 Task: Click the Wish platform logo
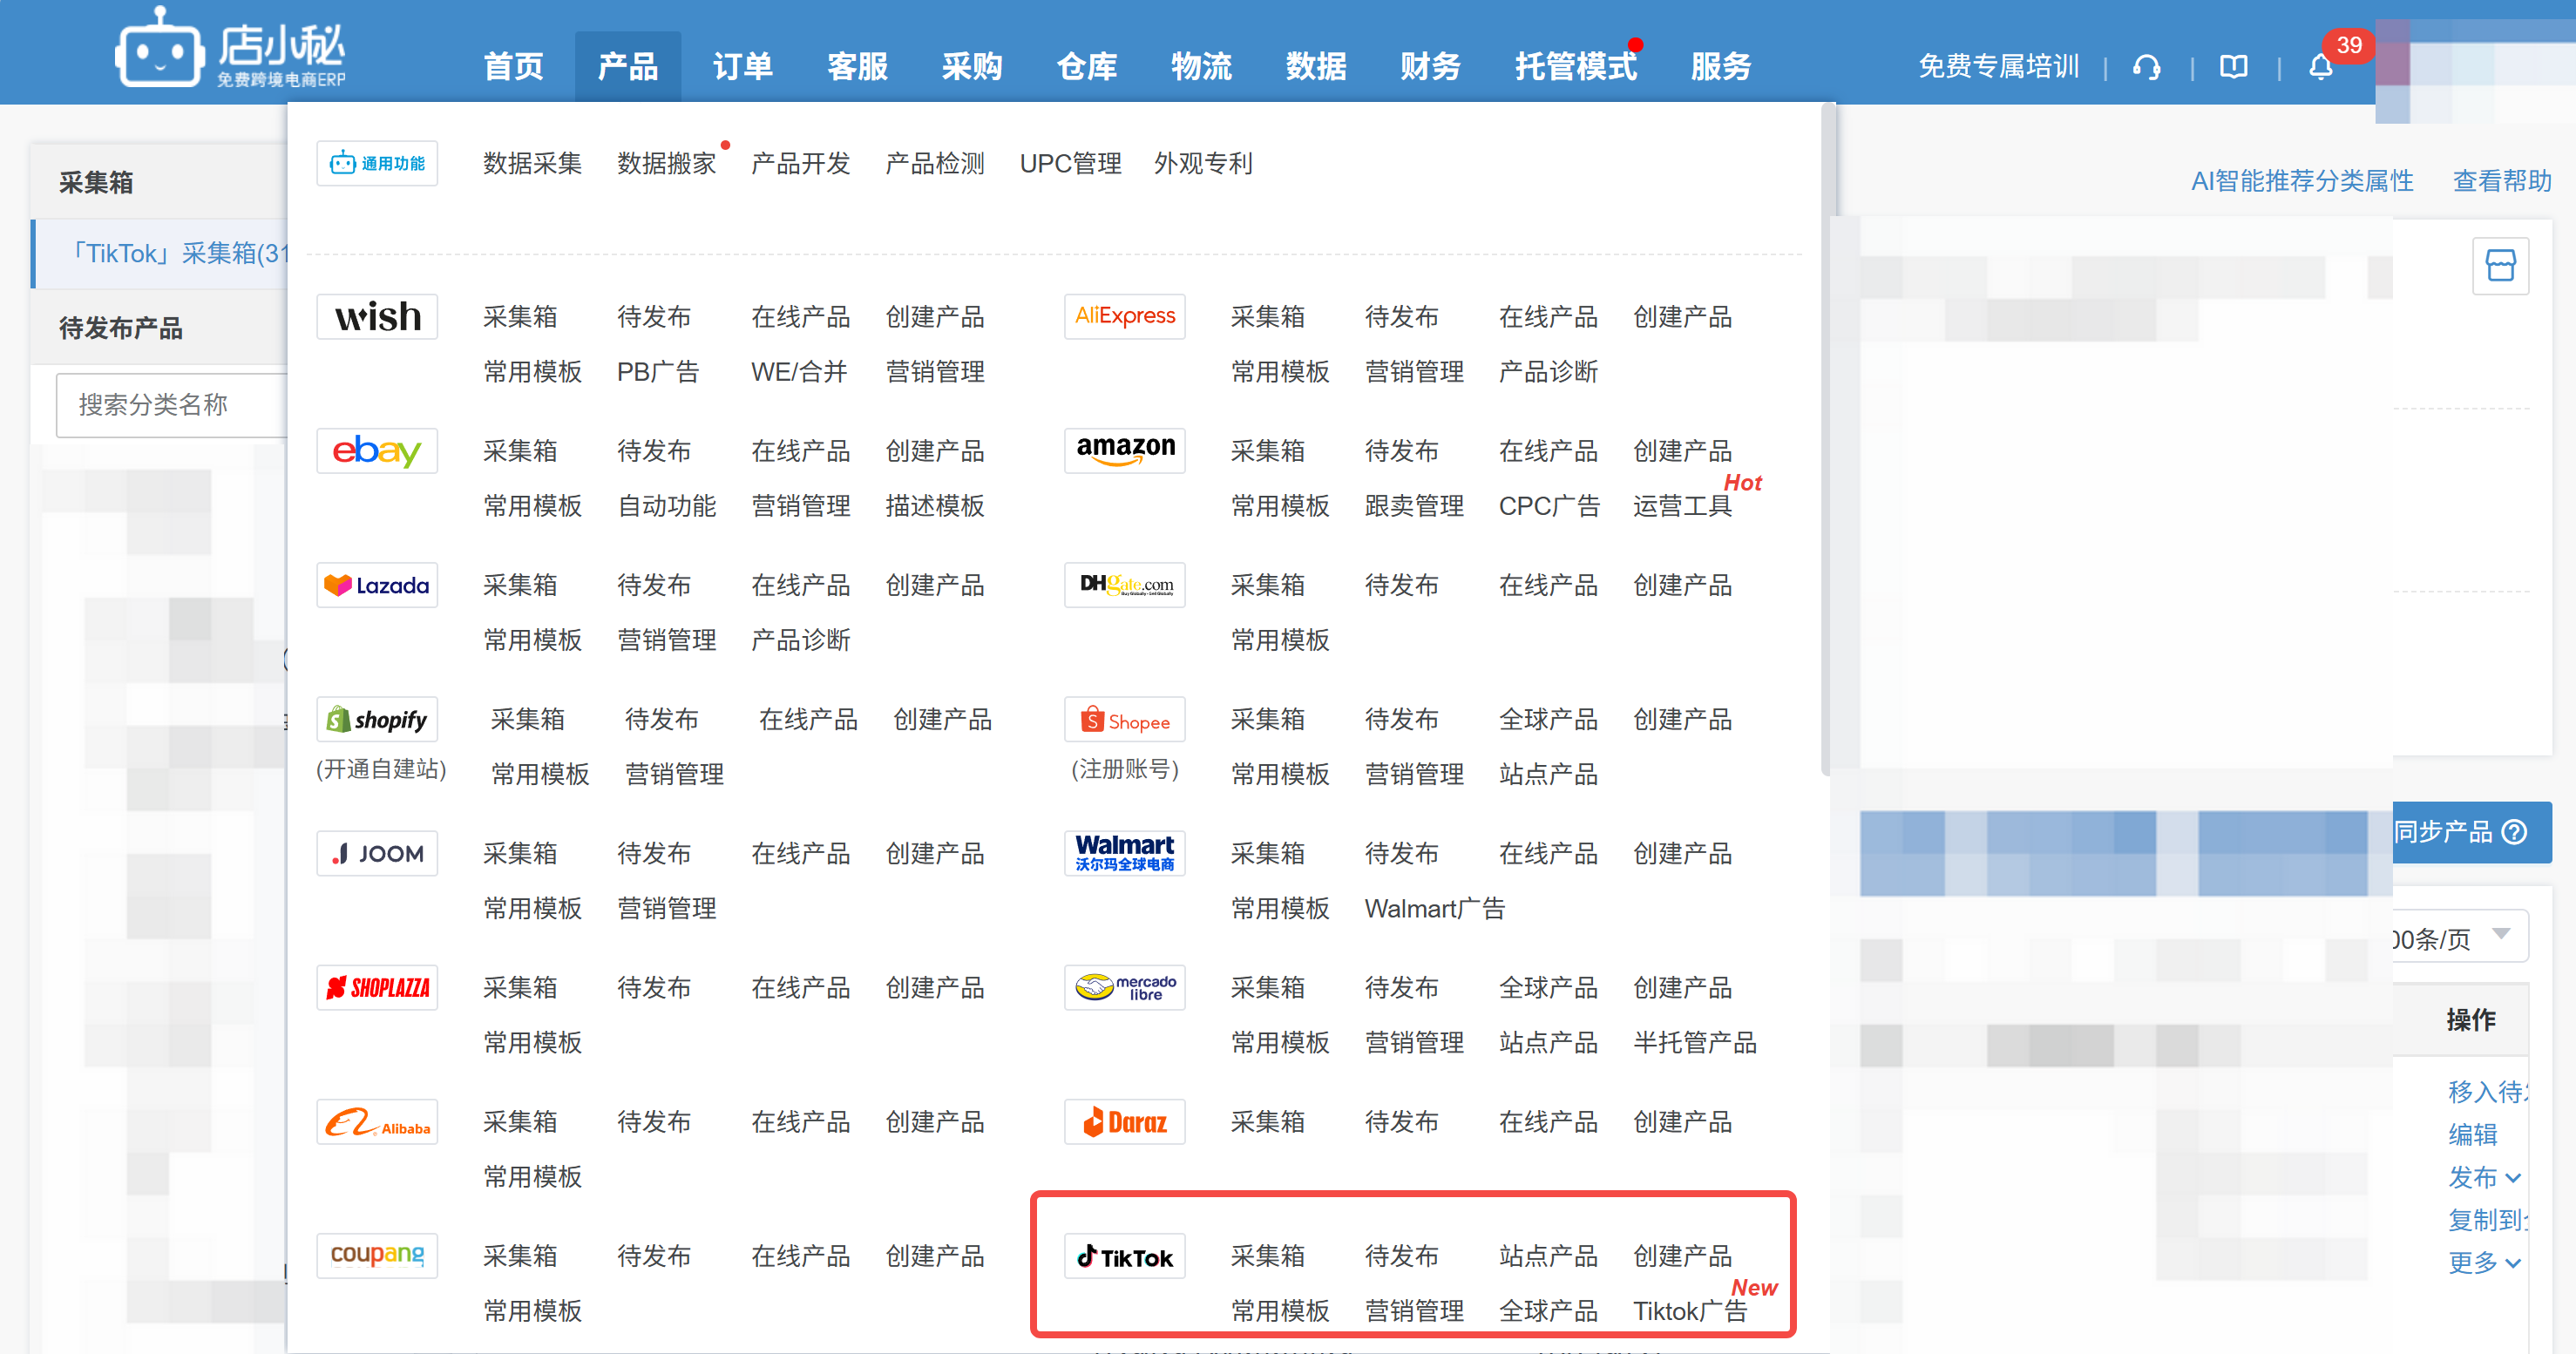coord(377,316)
